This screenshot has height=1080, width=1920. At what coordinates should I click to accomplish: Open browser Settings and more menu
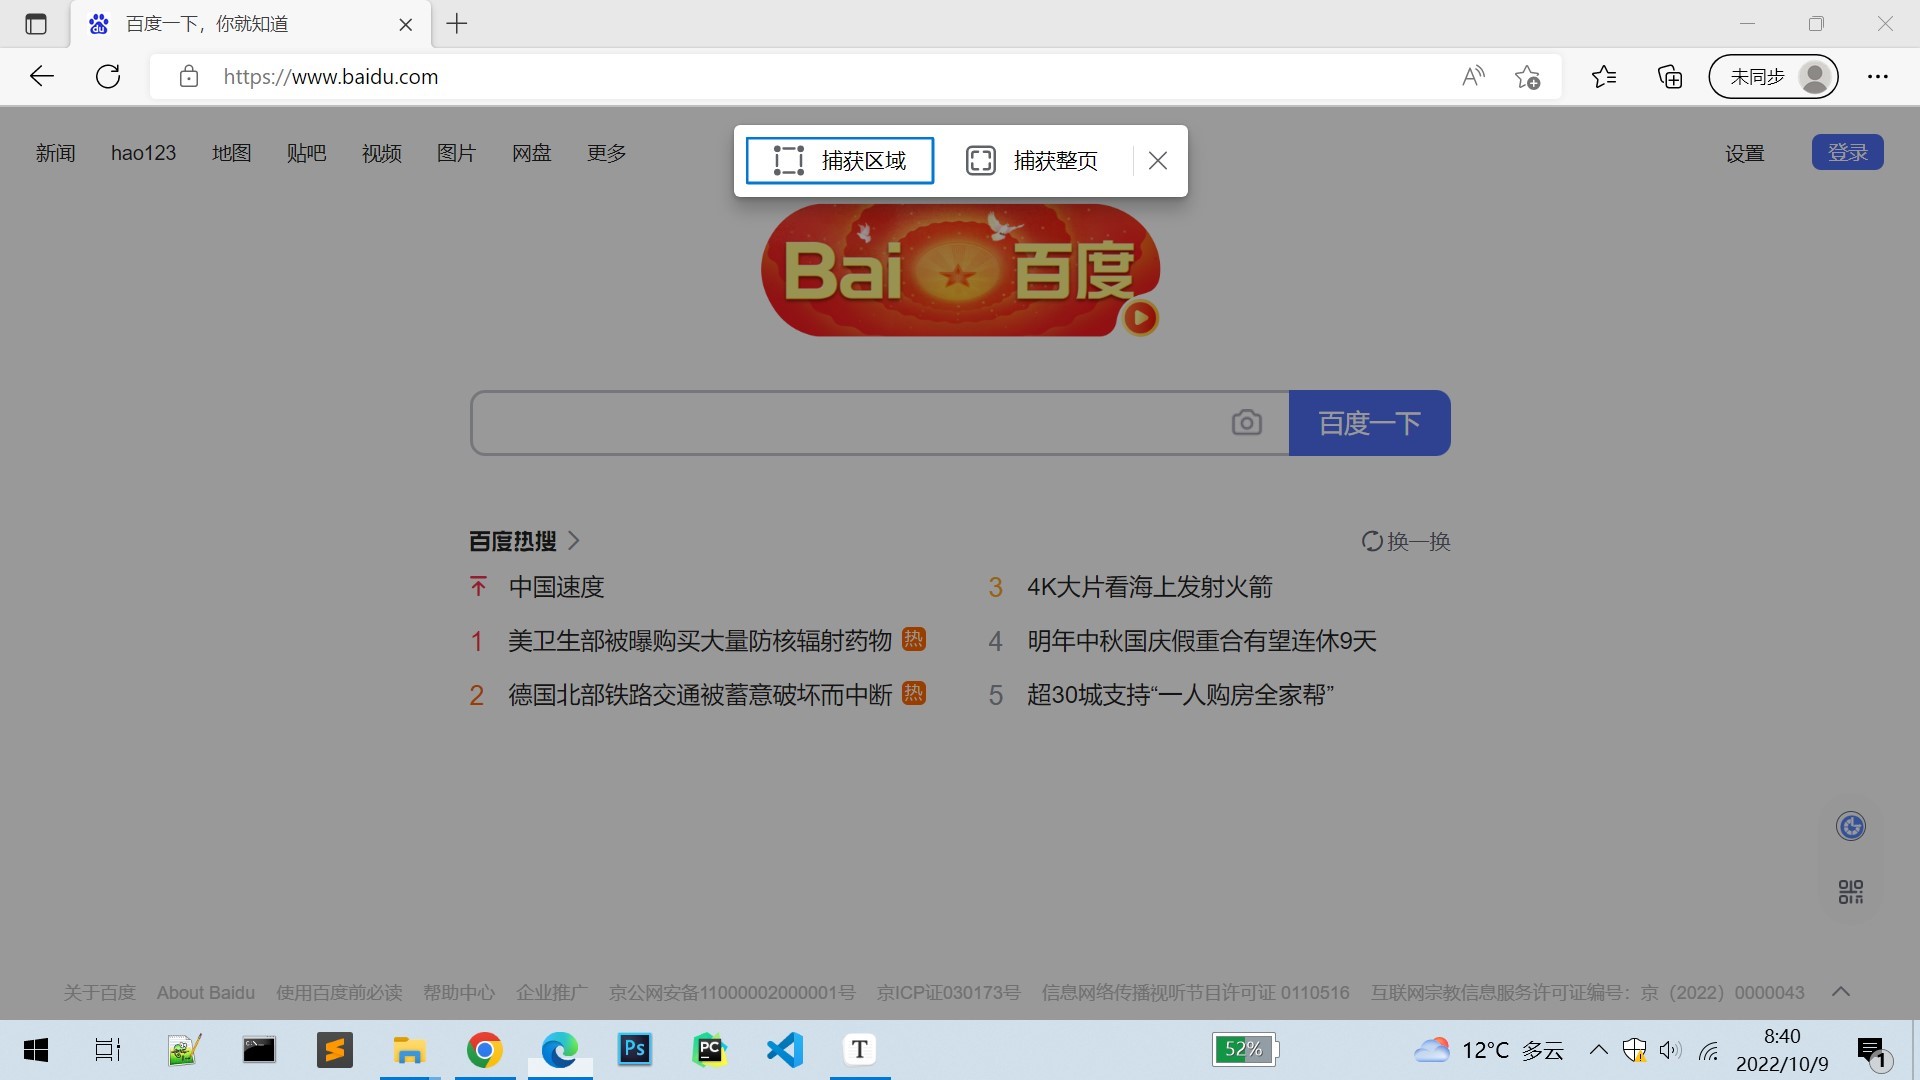pos(1878,77)
